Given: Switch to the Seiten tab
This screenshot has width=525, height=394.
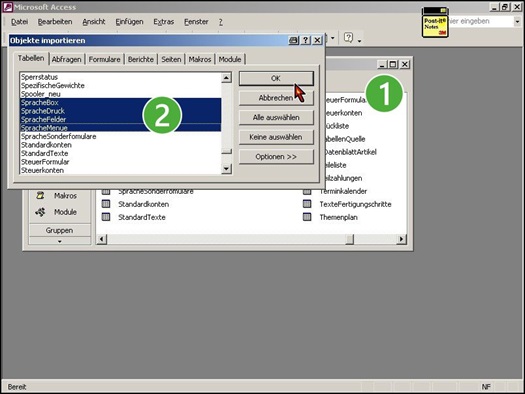Looking at the screenshot, I should tap(171, 59).
